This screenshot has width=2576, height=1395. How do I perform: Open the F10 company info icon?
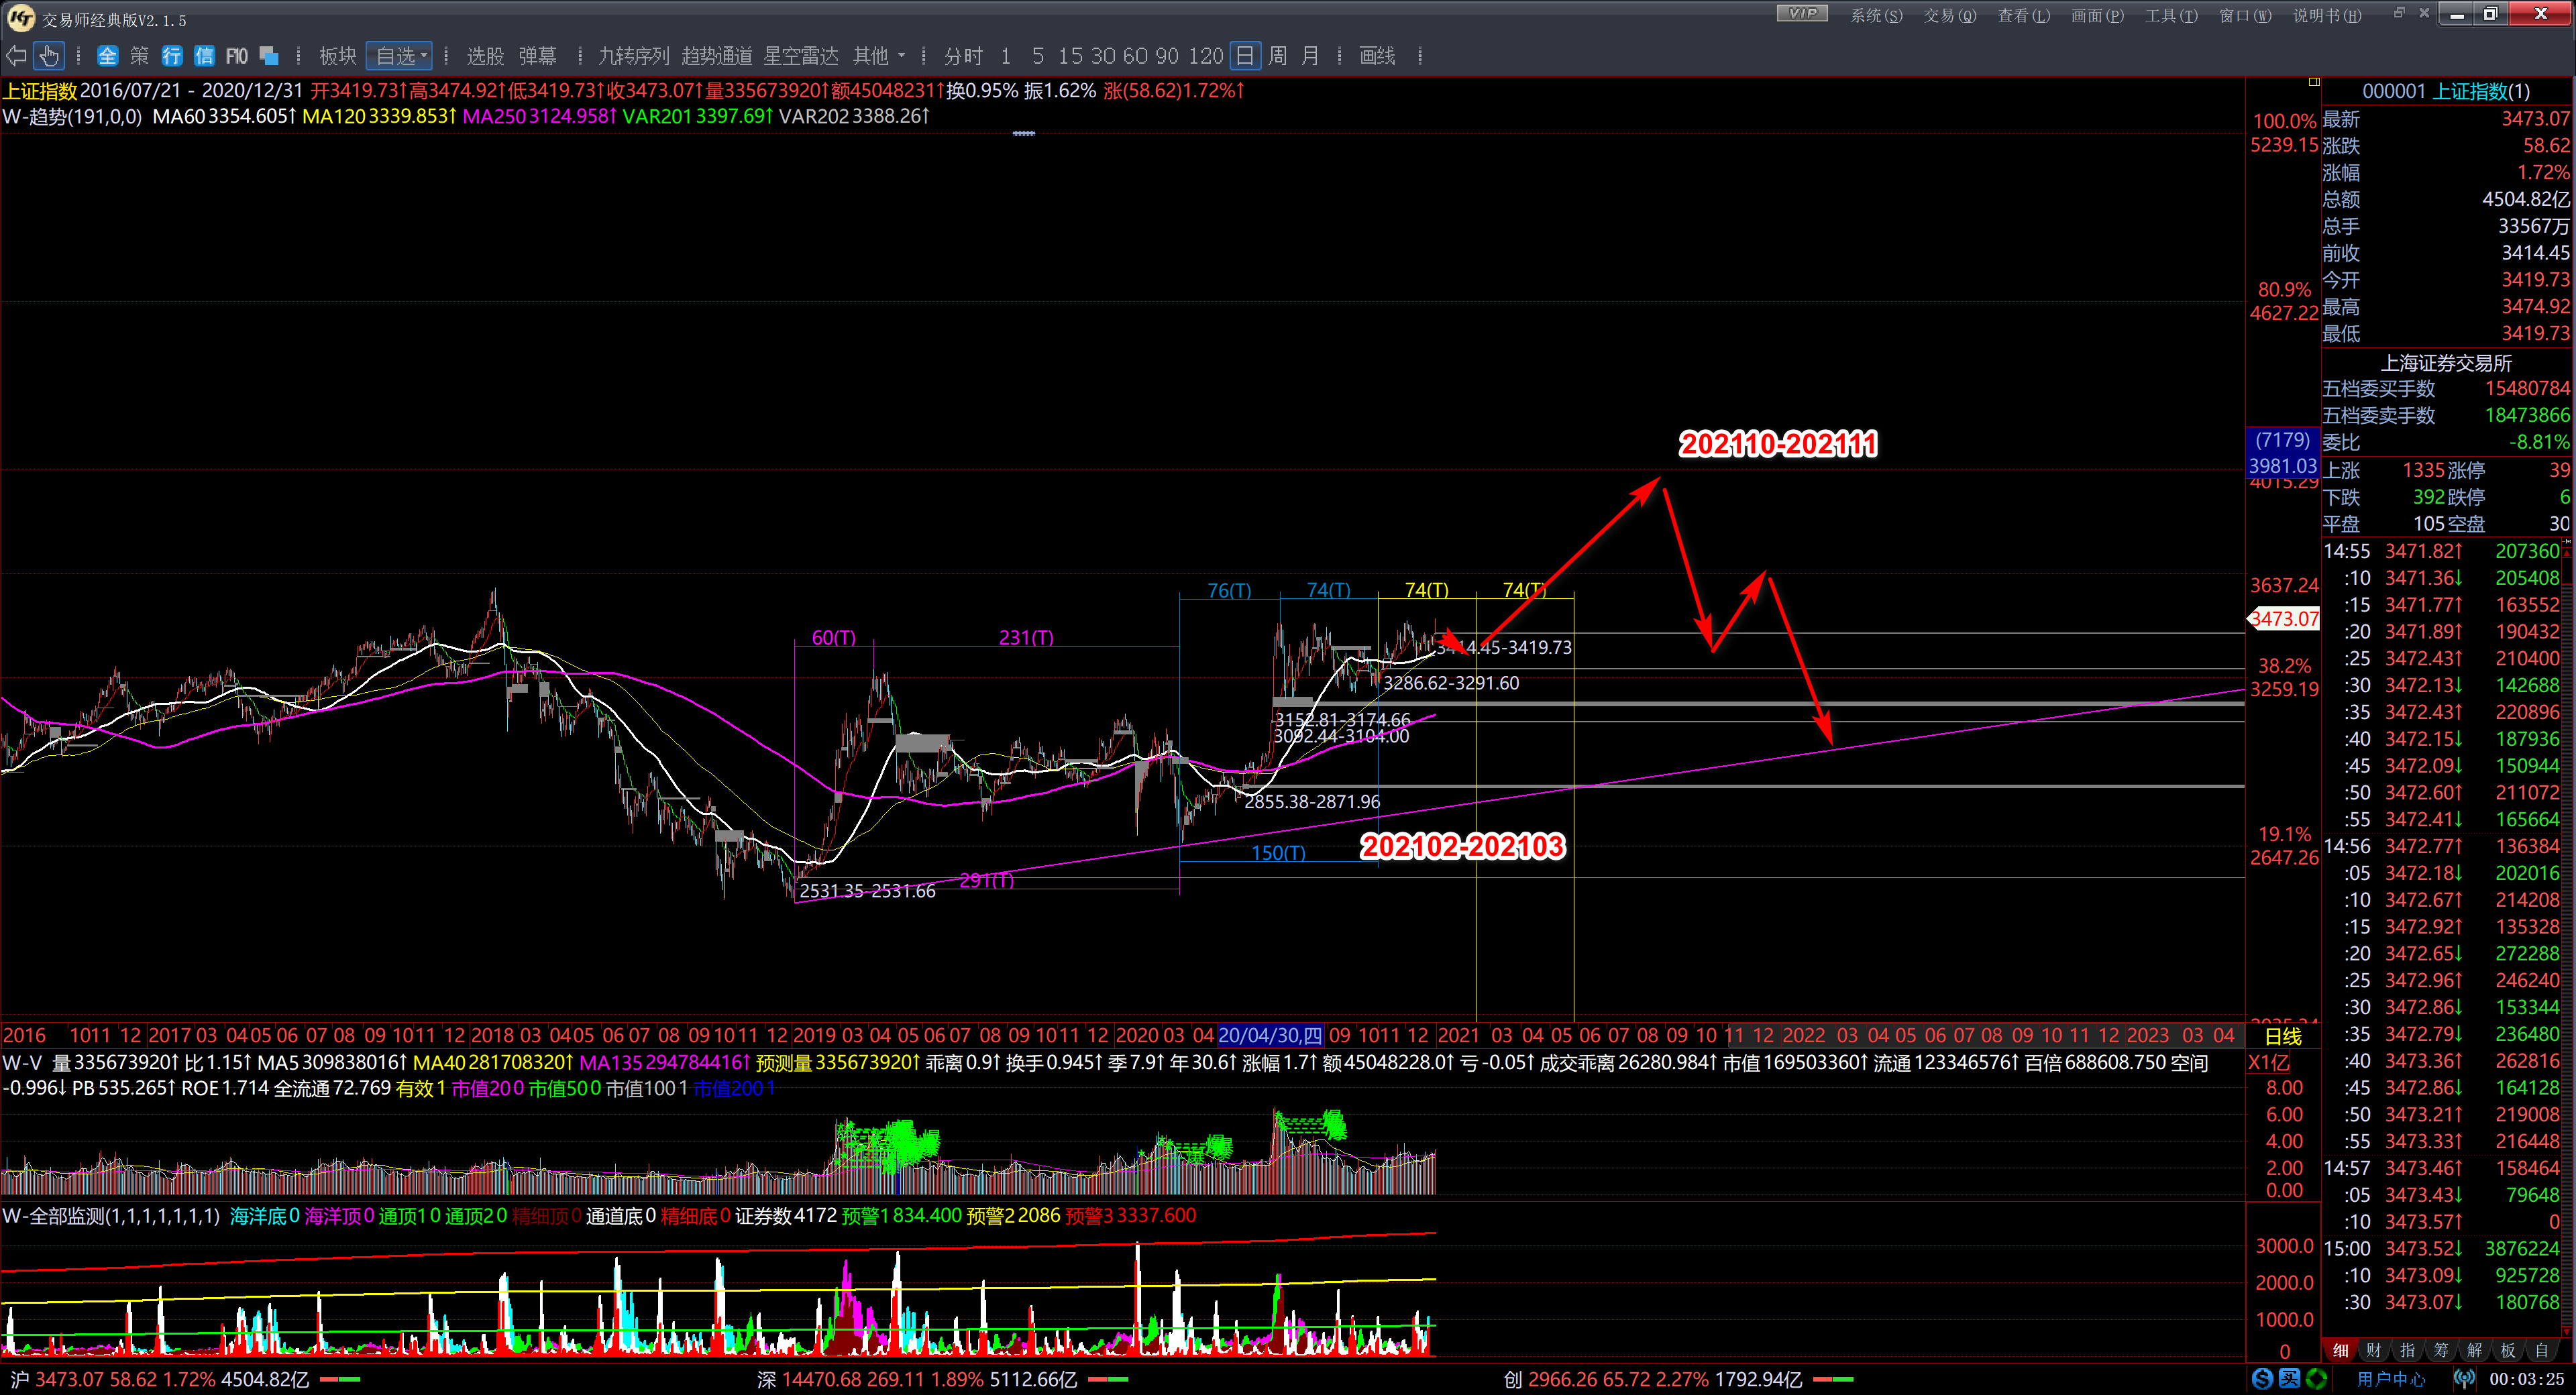click(x=237, y=56)
